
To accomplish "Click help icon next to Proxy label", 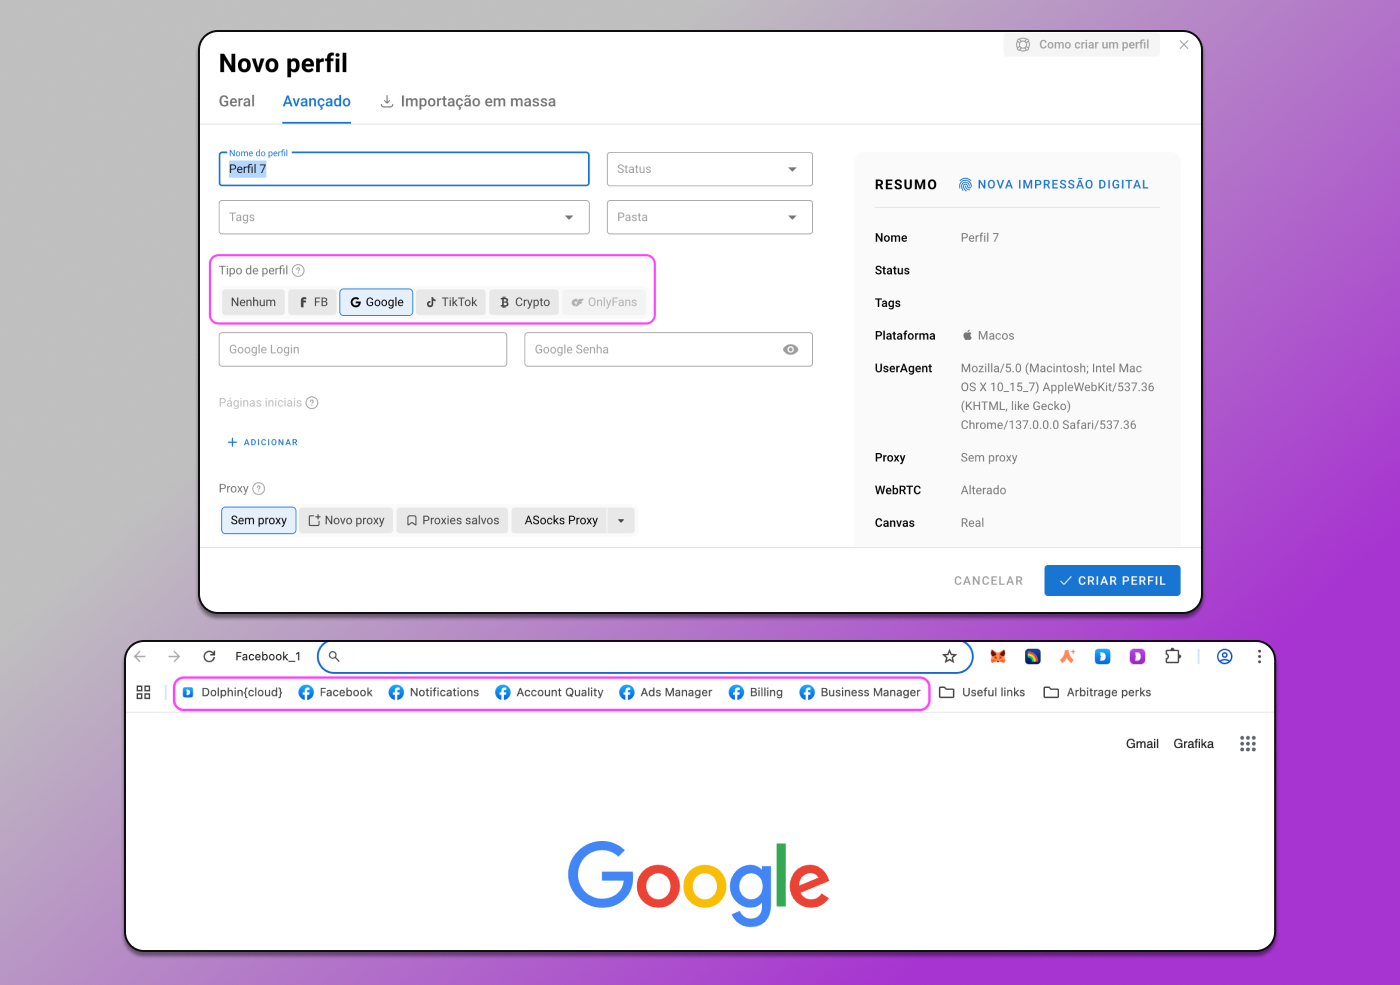I will [x=258, y=489].
